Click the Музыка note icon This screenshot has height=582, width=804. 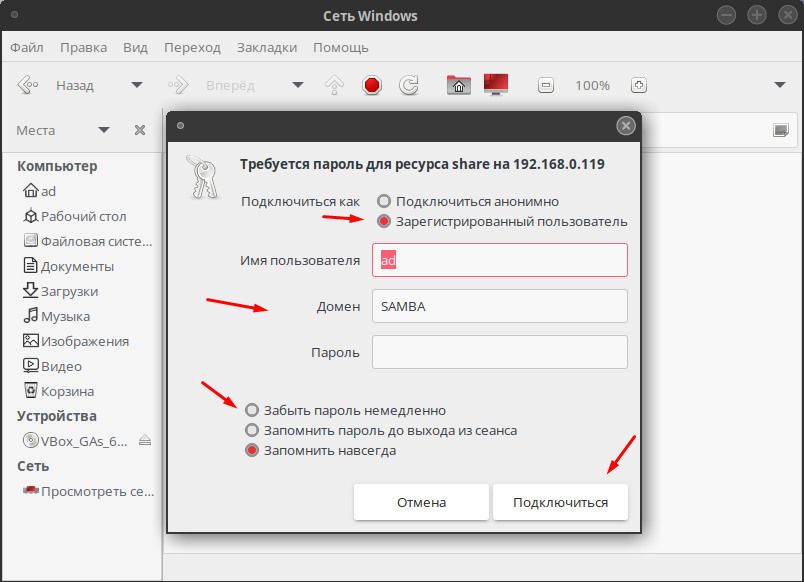tap(31, 315)
